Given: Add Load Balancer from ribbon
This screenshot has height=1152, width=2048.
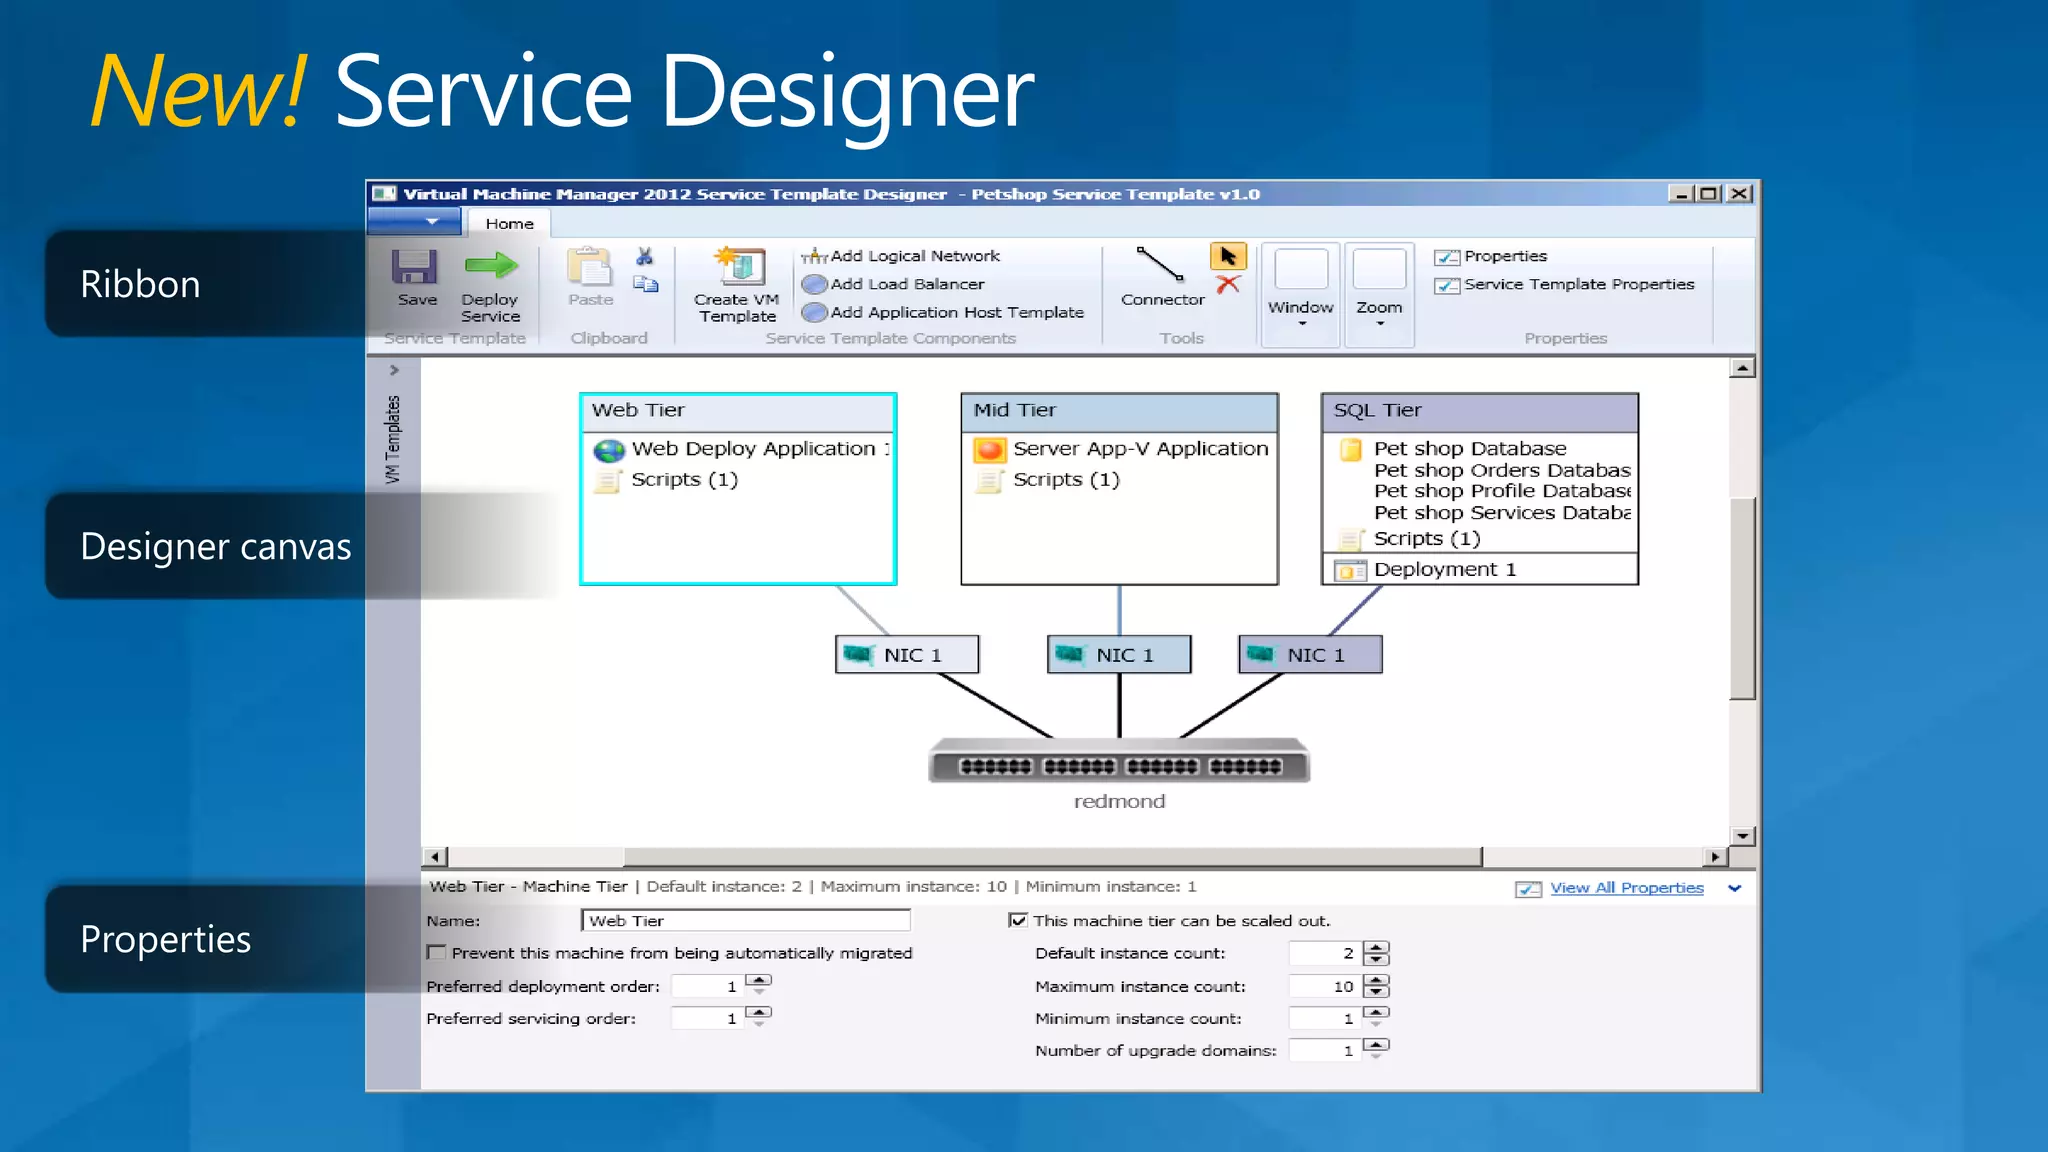Looking at the screenshot, I should tap(893, 284).
